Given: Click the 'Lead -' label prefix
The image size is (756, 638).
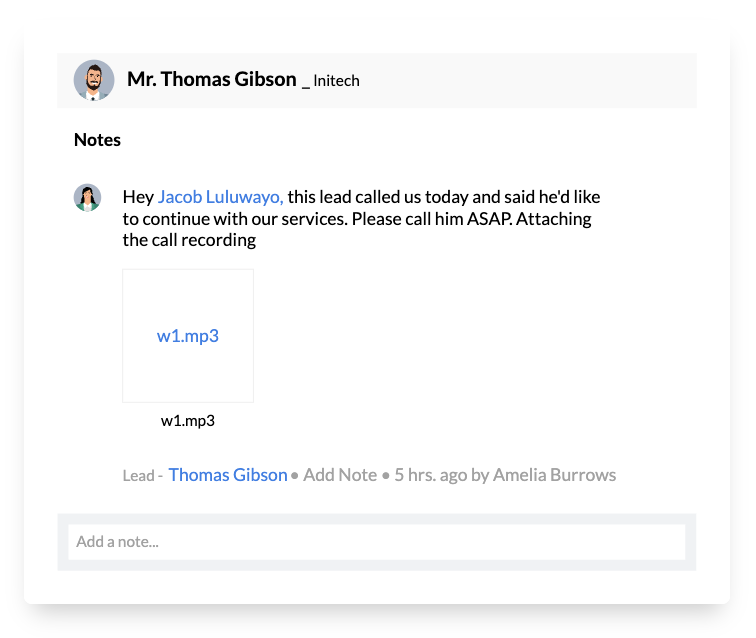Looking at the screenshot, I should click(x=142, y=476).
